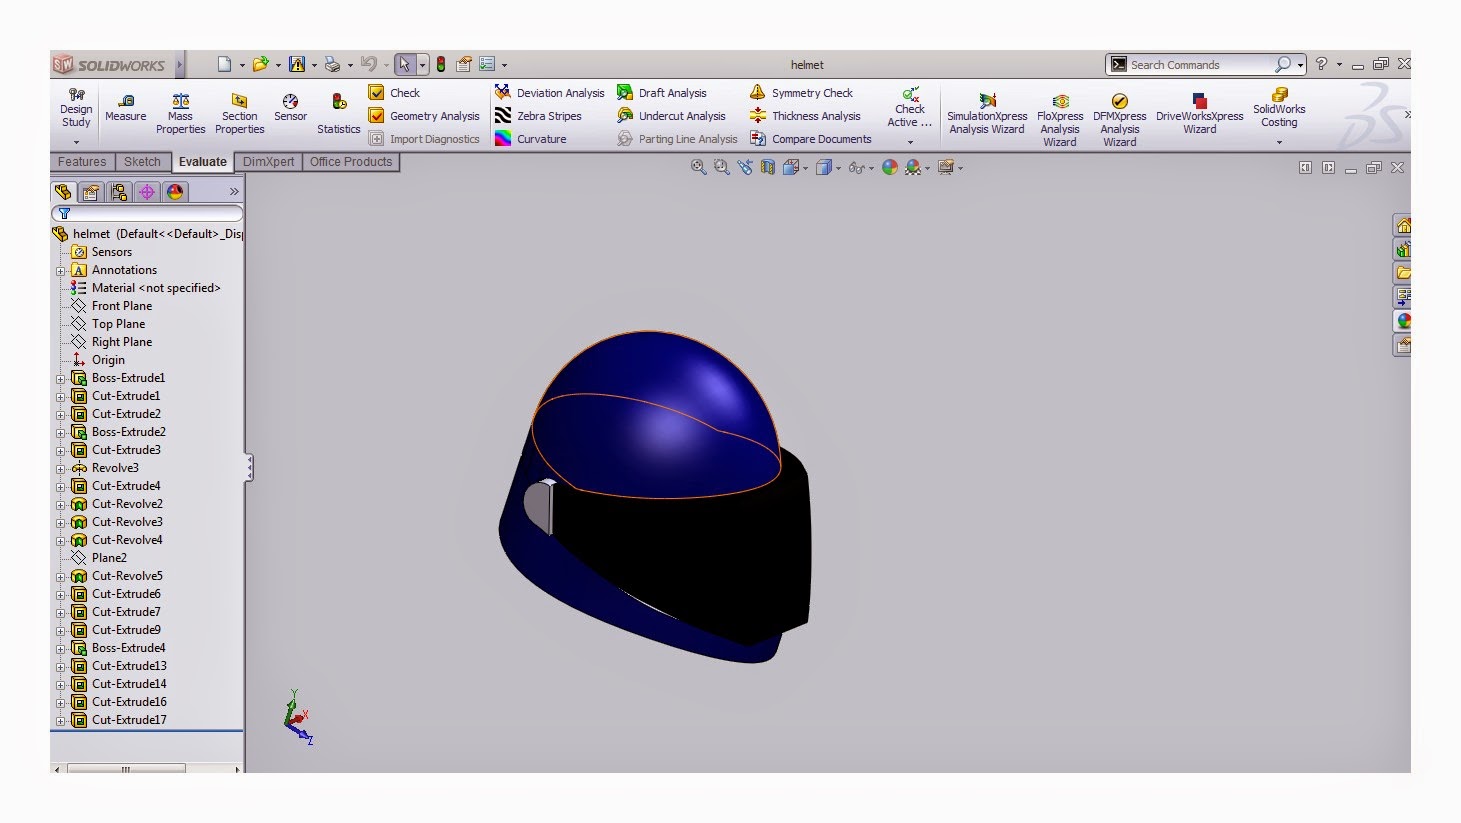Start the SimulationXpress Analysis Wizard
This screenshot has height=823, width=1461.
(986, 112)
